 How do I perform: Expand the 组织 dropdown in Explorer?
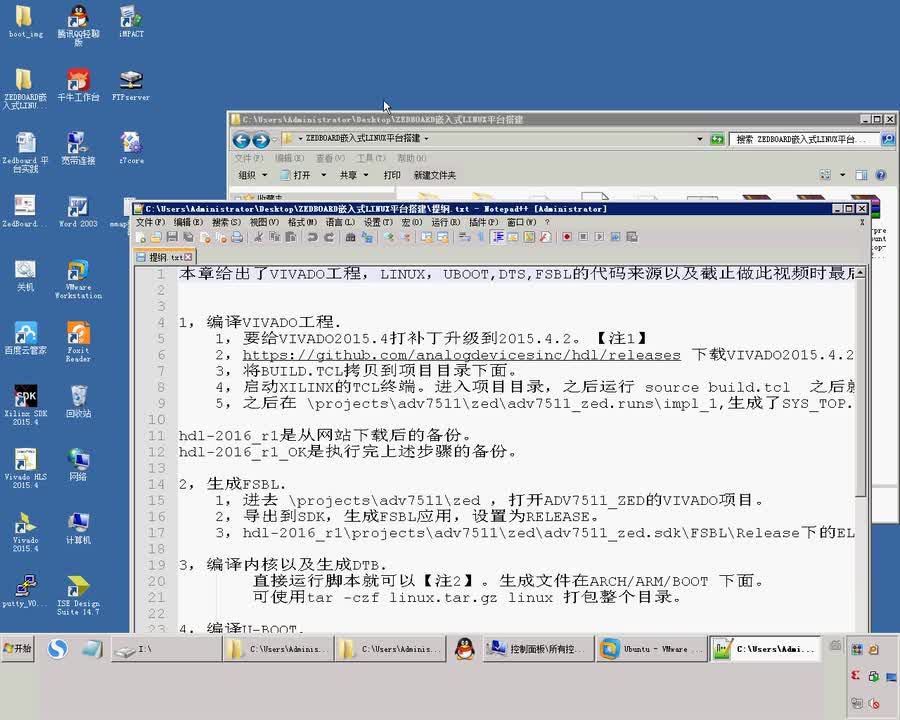tap(253, 175)
